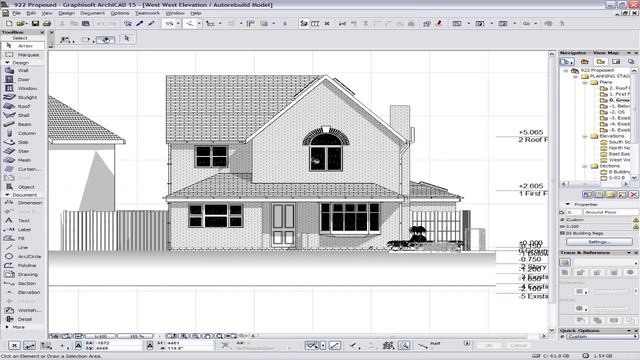Select the Text tool
The width and height of the screenshot is (640, 360).
22,220
